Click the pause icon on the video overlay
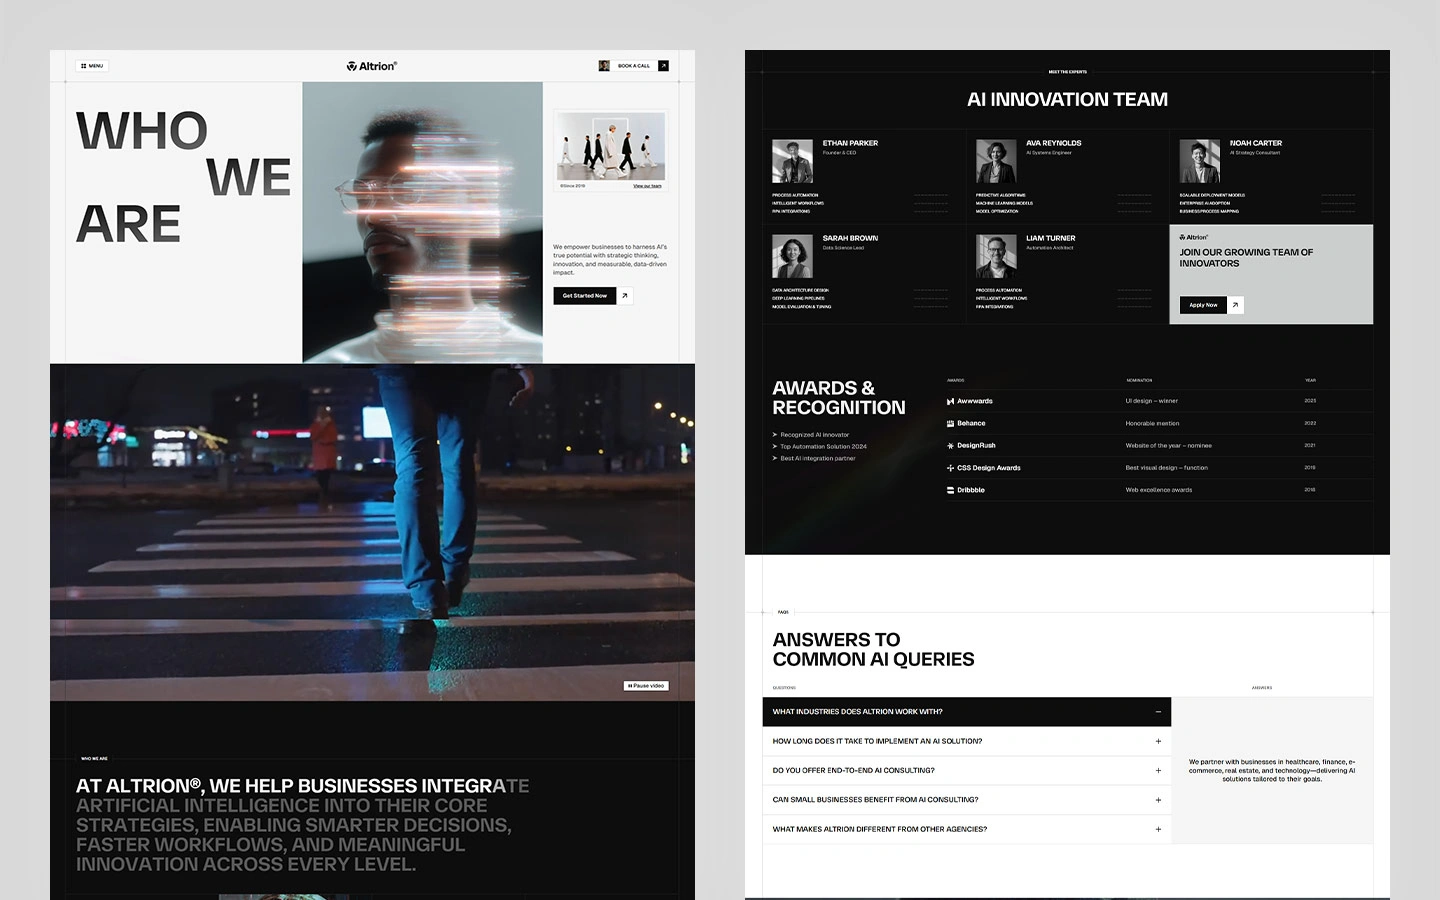 (630, 685)
